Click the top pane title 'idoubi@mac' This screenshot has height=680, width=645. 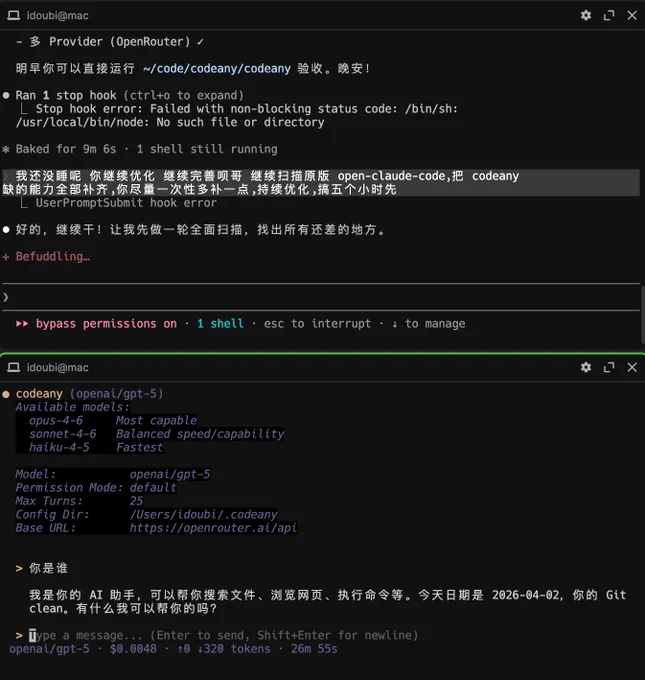57,16
